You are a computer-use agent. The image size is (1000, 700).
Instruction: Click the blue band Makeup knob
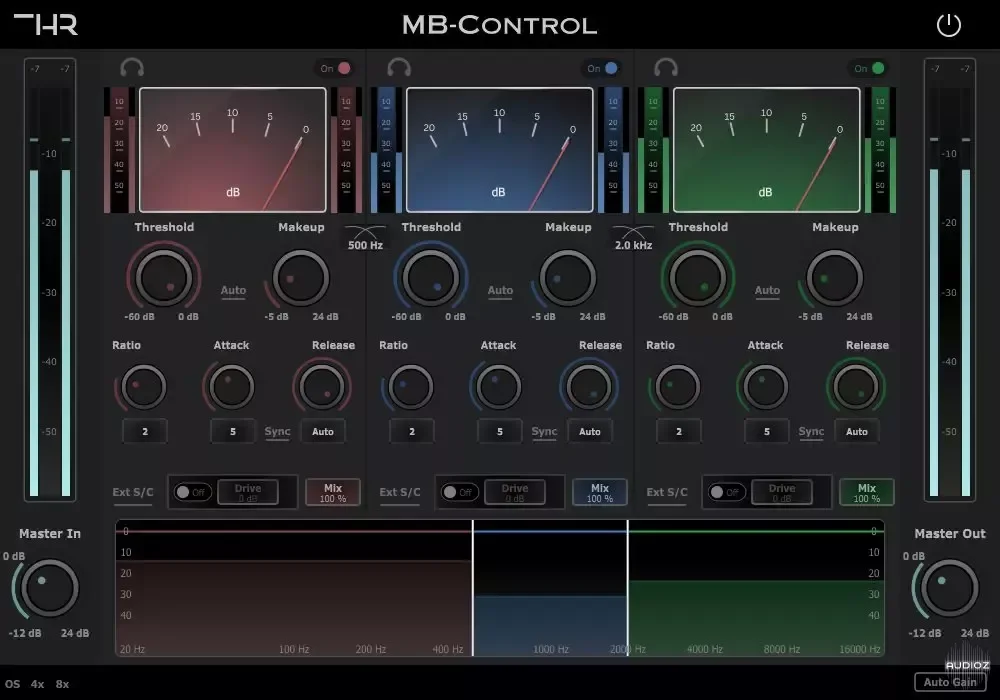pos(568,278)
